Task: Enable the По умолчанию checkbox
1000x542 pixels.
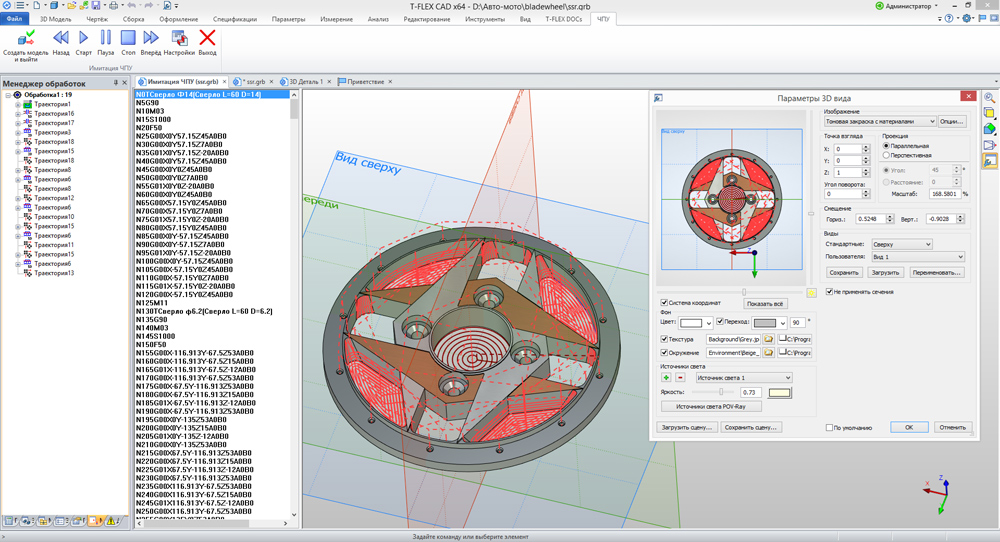Action: 830,427
